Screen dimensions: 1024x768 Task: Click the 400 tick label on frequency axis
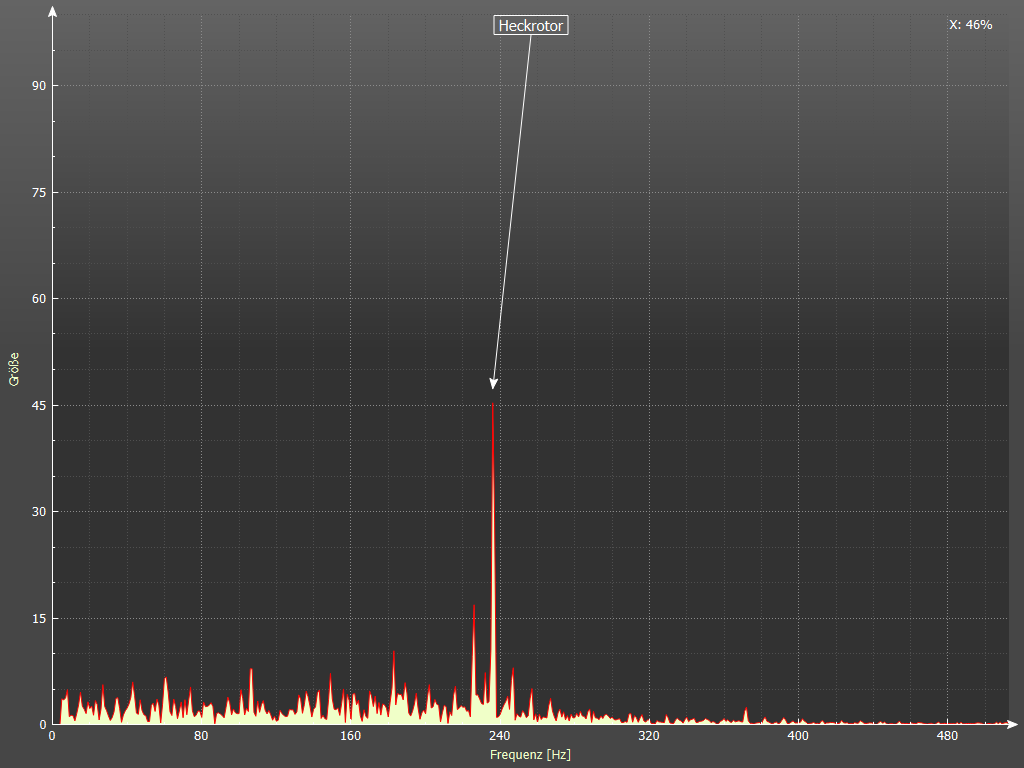click(x=798, y=737)
